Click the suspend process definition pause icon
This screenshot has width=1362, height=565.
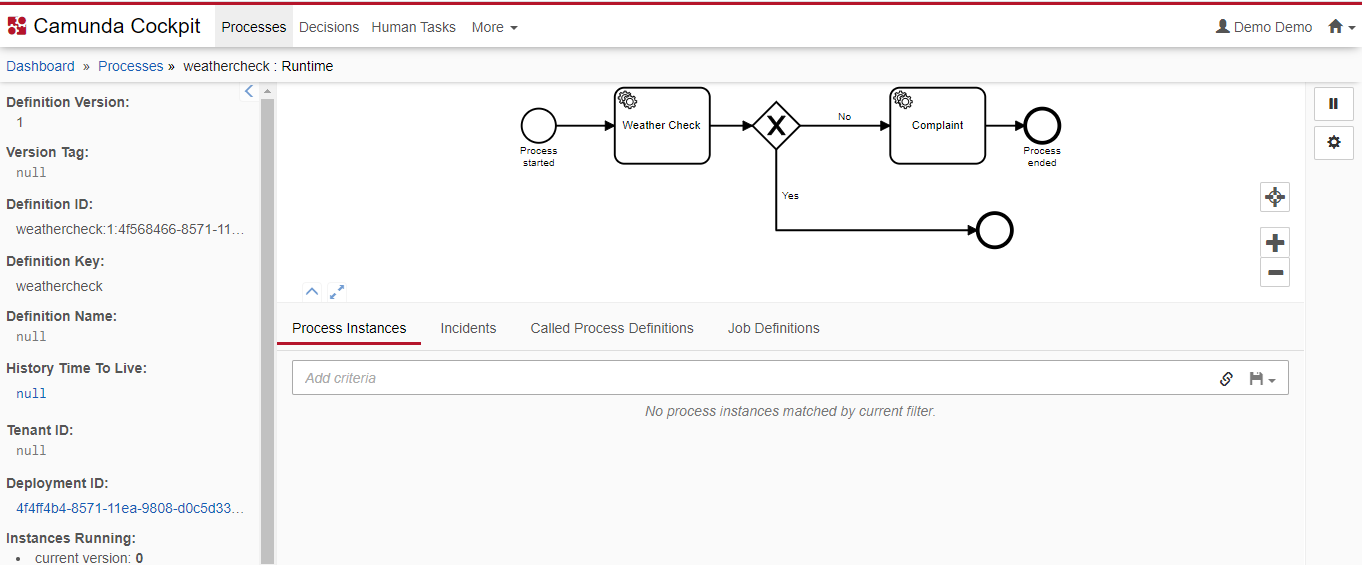tap(1333, 103)
